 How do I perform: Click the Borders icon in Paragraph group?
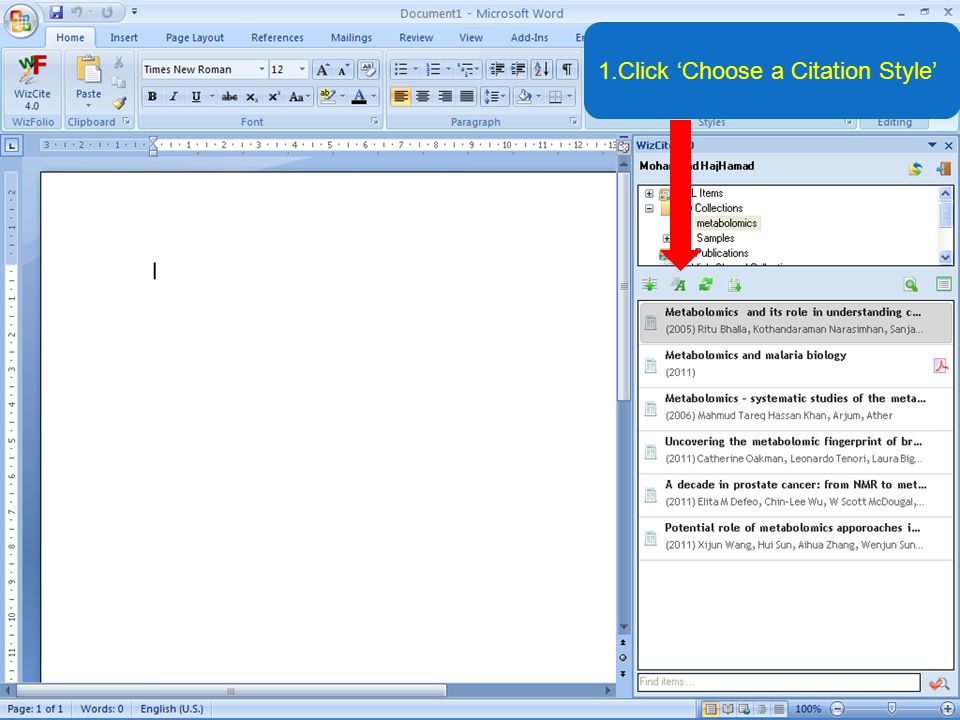(x=555, y=97)
